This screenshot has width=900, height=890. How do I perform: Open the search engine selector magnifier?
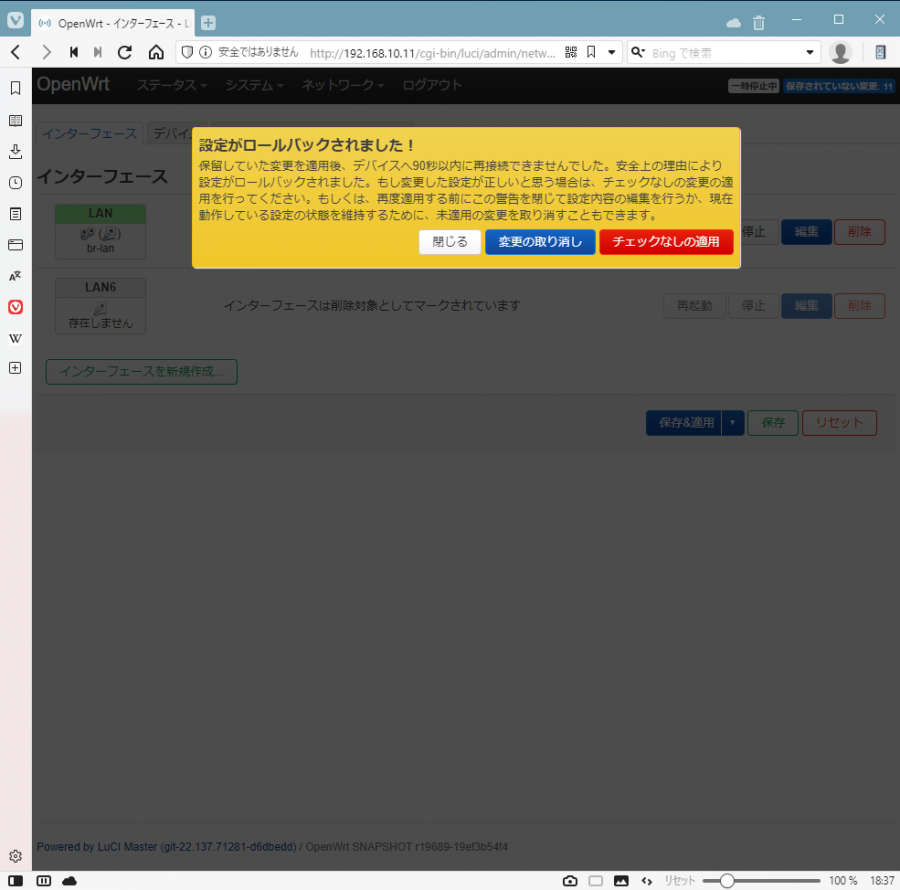click(638, 52)
